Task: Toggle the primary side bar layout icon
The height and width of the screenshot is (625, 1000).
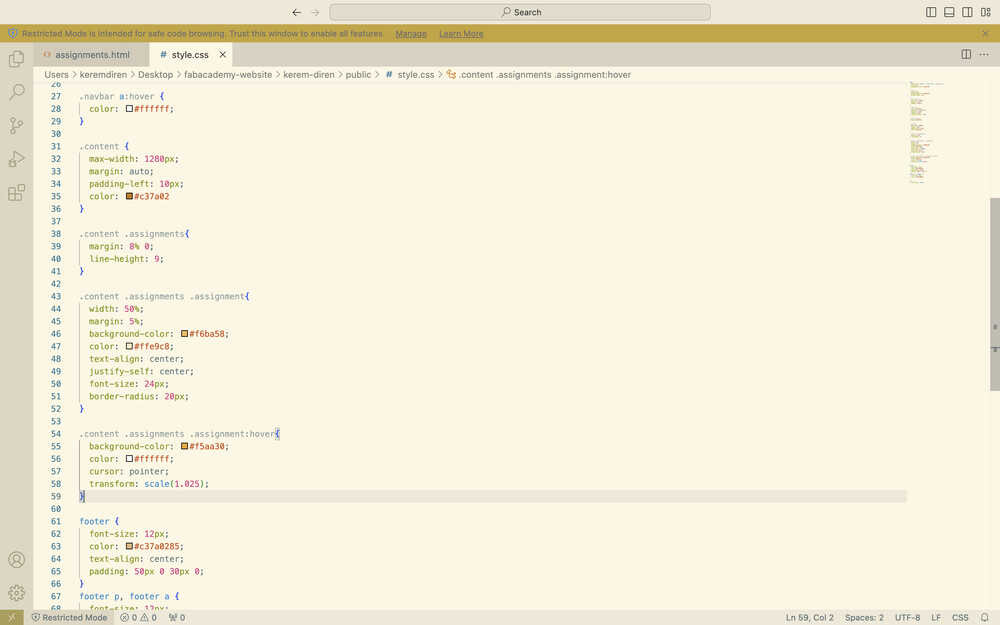Action: pyautogui.click(x=931, y=12)
